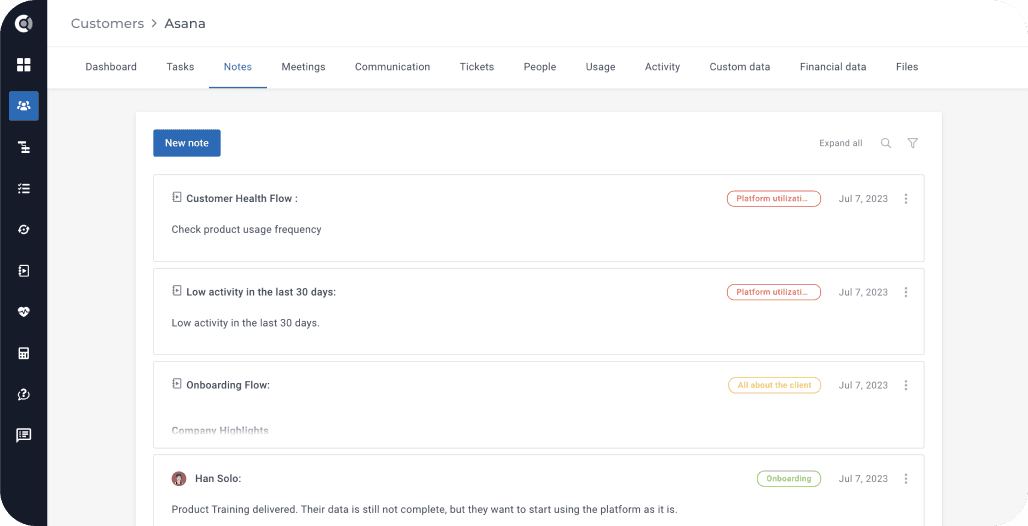Open the health heart icon in sidebar
Image resolution: width=1028 pixels, height=526 pixels.
coord(24,312)
